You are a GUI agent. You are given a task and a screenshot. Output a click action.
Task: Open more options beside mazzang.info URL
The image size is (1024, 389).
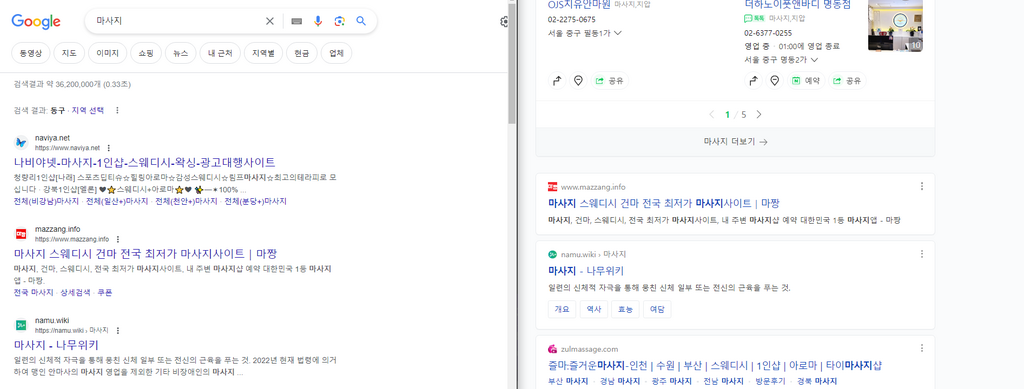118,240
